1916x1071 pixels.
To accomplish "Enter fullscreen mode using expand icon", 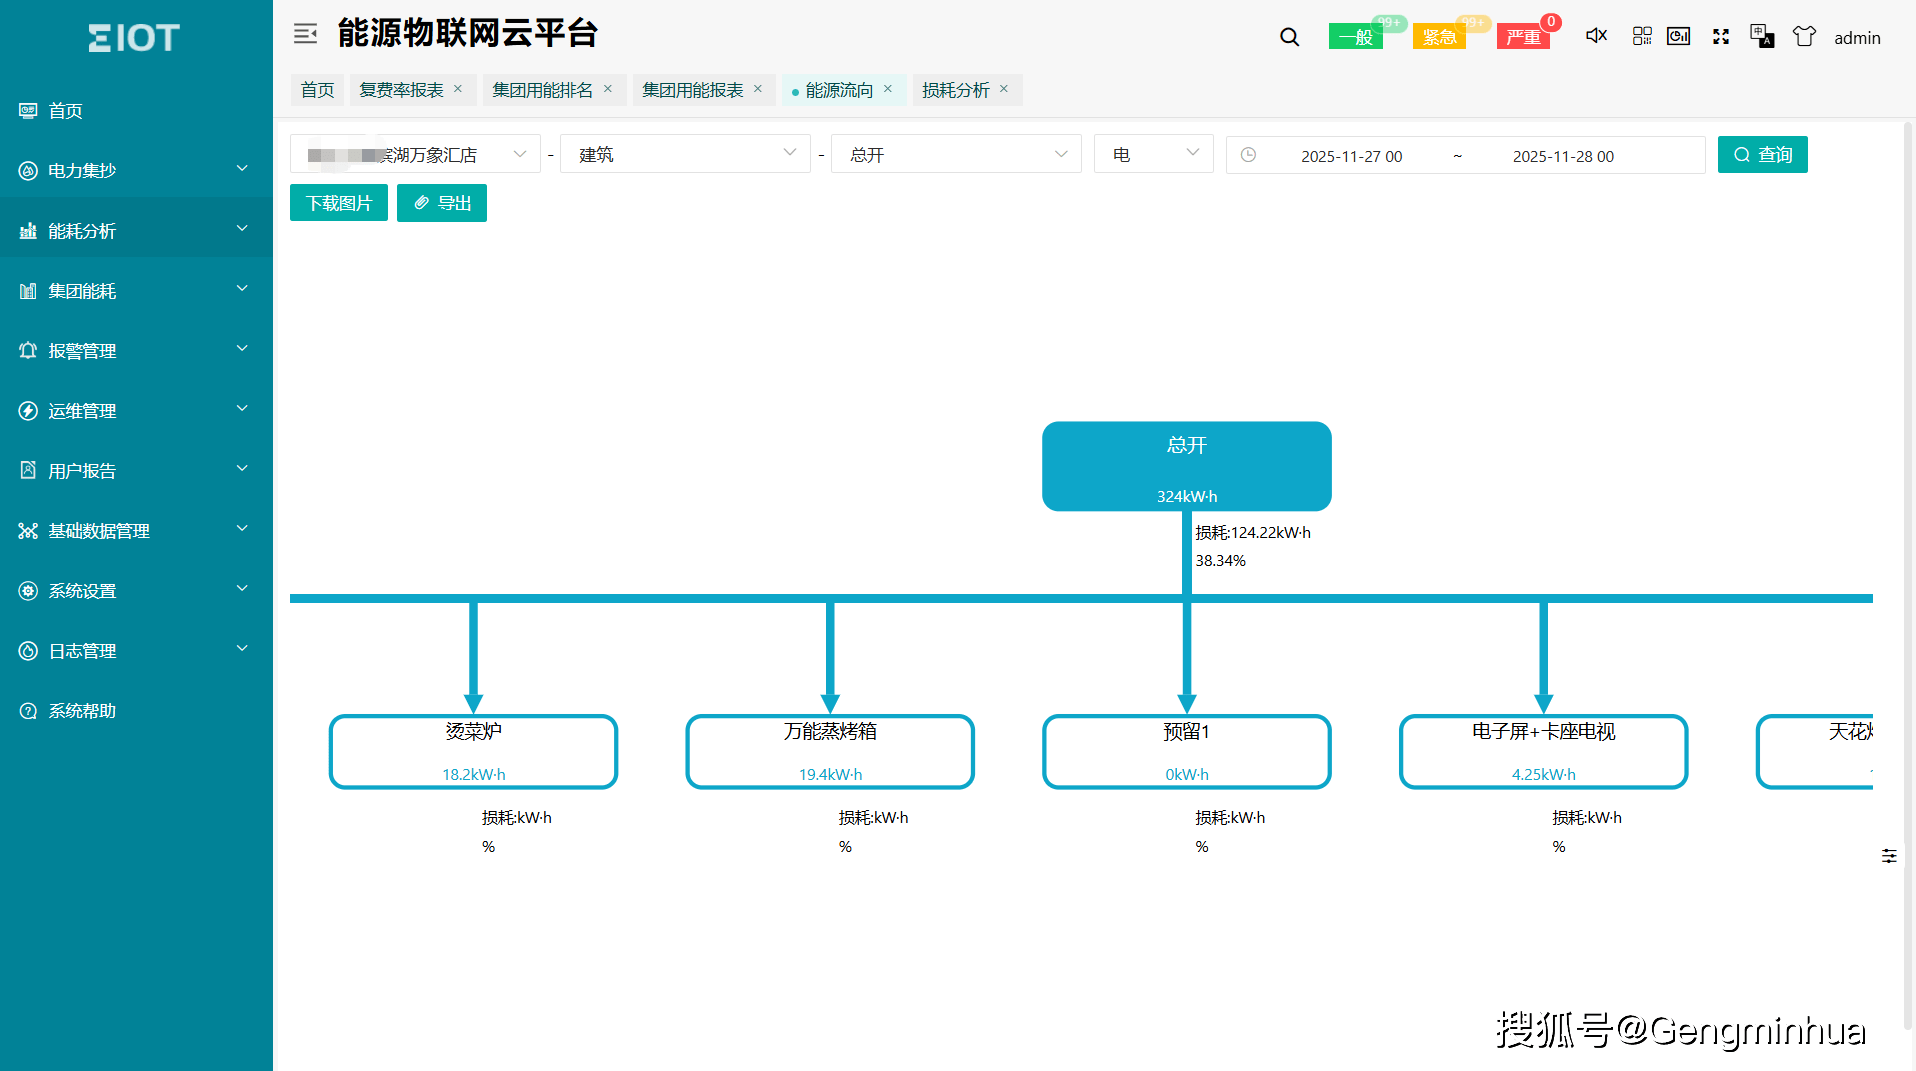I will click(x=1720, y=36).
